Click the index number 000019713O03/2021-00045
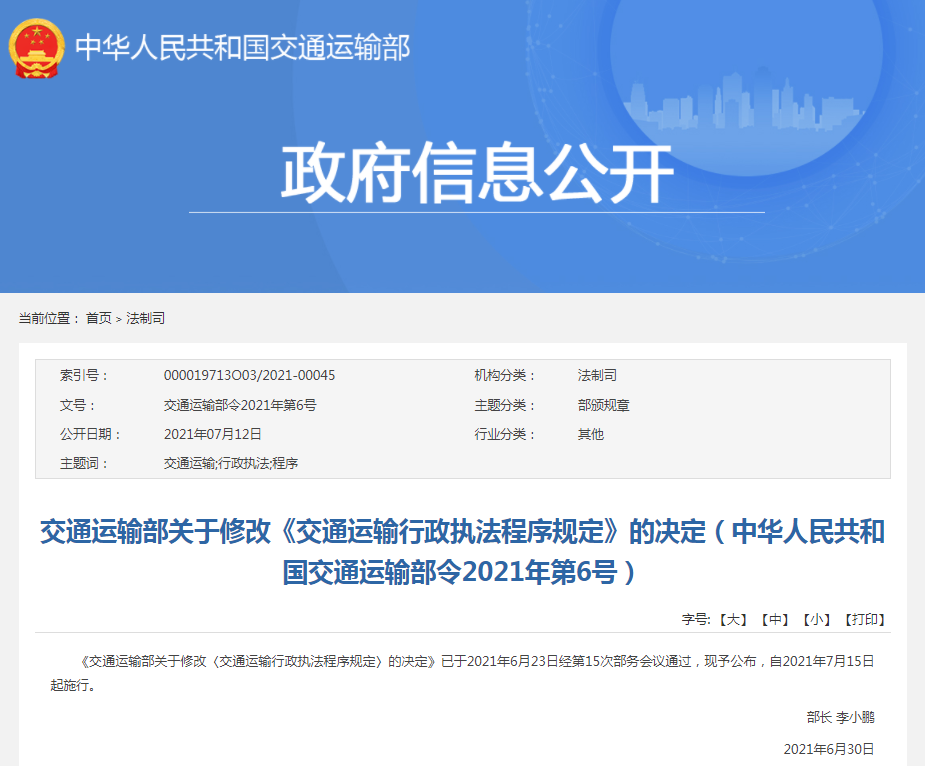 (x=249, y=375)
